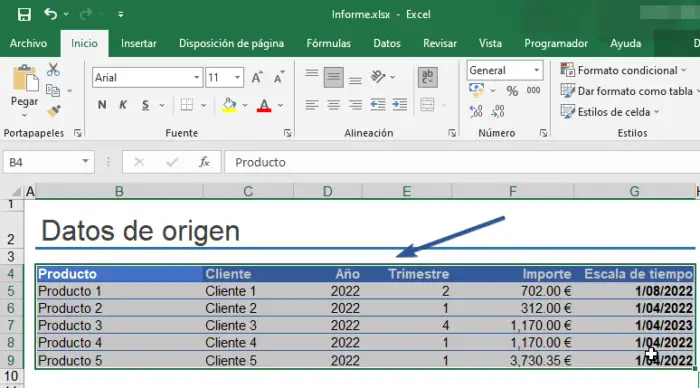Align text right
This screenshot has height=388, width=700.
pos(355,105)
